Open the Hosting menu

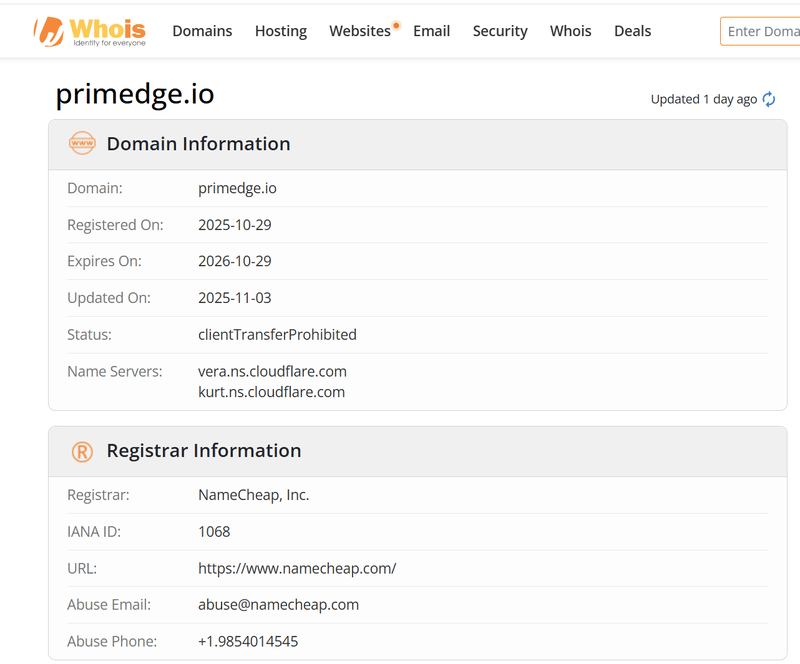pyautogui.click(x=281, y=31)
